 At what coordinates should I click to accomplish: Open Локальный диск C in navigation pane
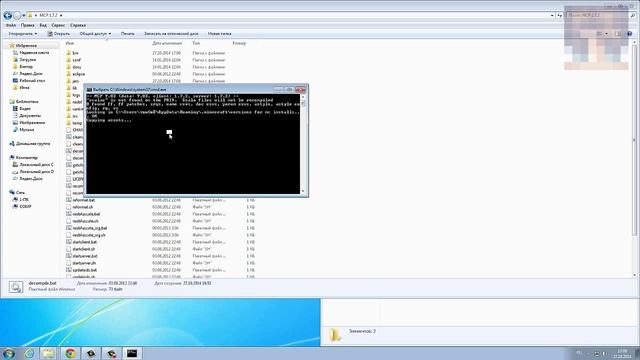(36, 164)
